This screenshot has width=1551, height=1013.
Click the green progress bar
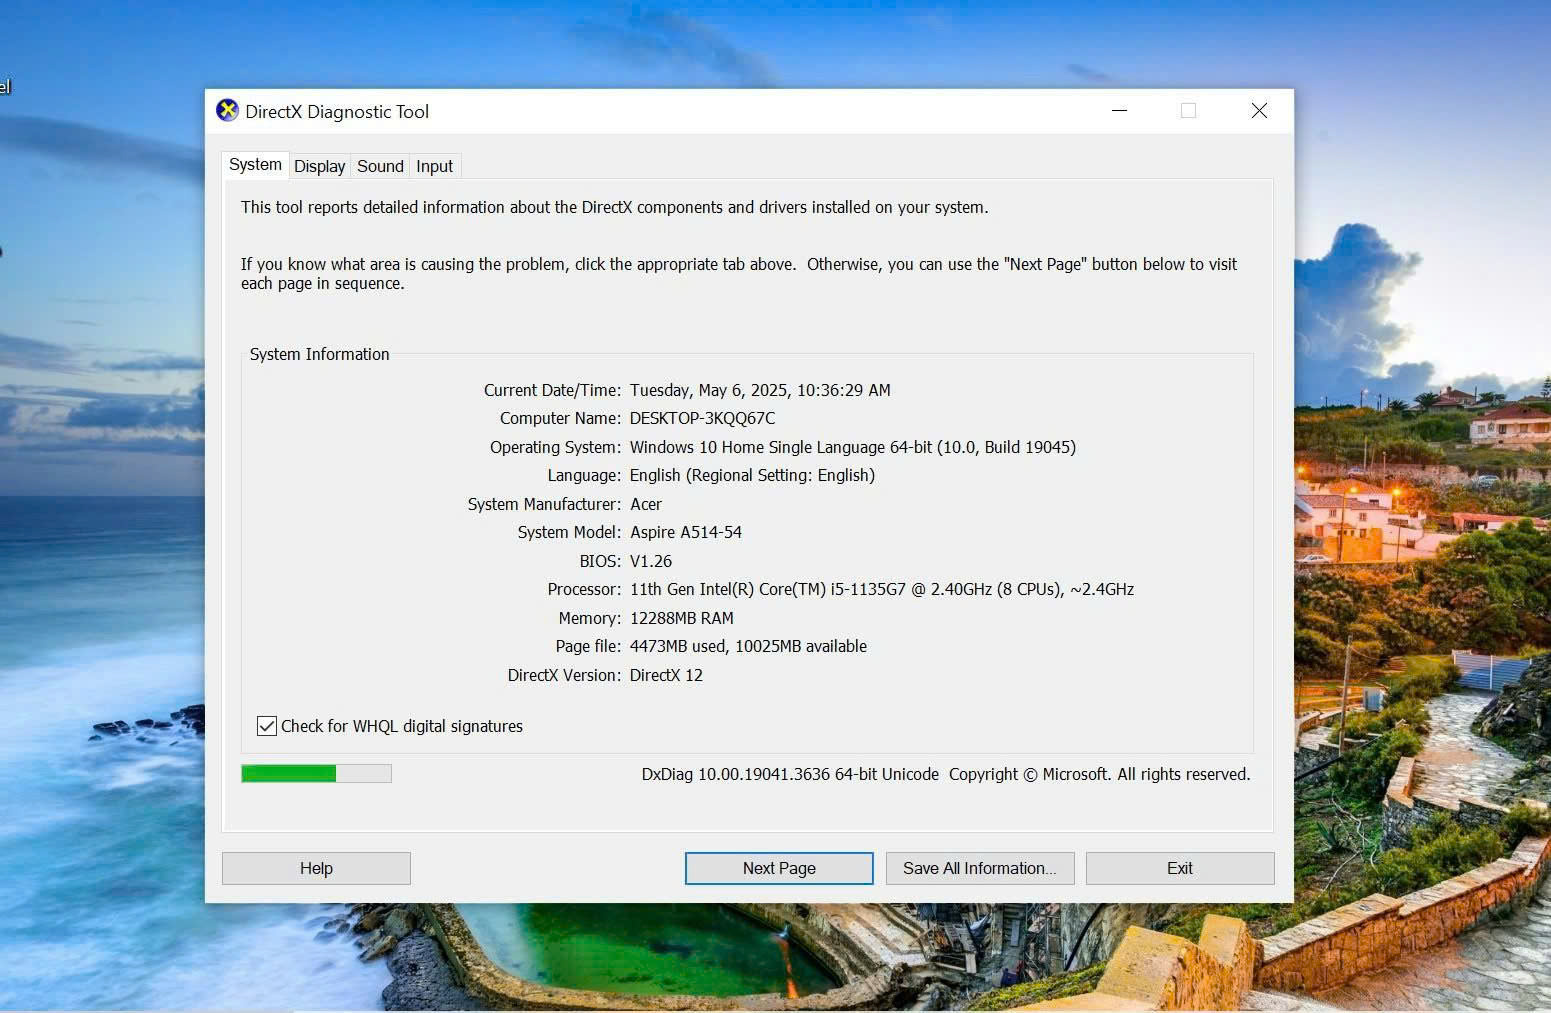[x=316, y=773]
